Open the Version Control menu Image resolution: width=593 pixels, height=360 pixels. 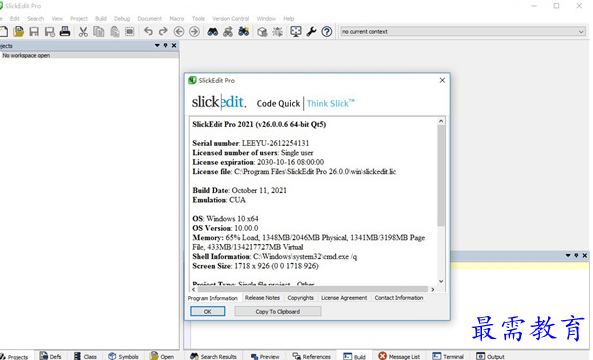point(230,19)
